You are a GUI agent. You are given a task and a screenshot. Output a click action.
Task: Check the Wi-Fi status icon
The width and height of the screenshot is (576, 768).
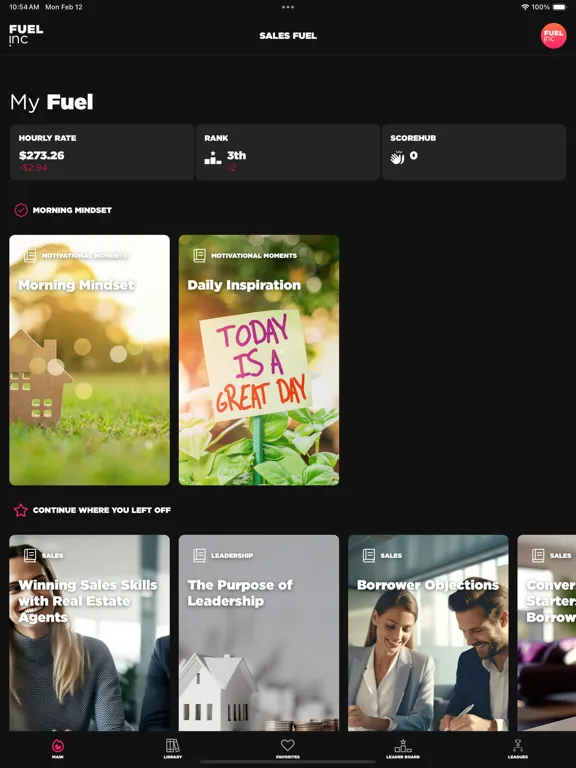525,7
